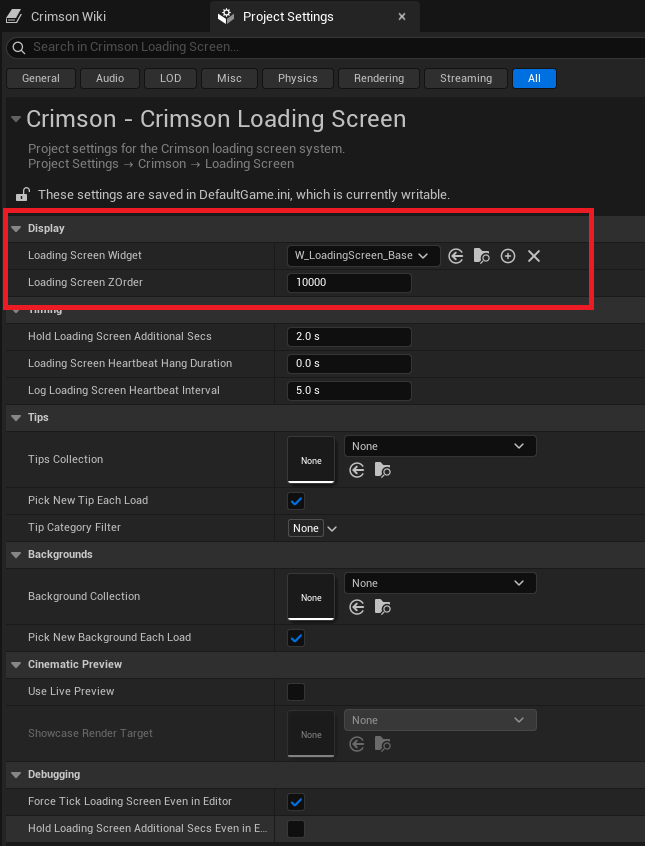
Task: Edit Log Loading Screen Heartbeat Interval value
Action: point(349,391)
